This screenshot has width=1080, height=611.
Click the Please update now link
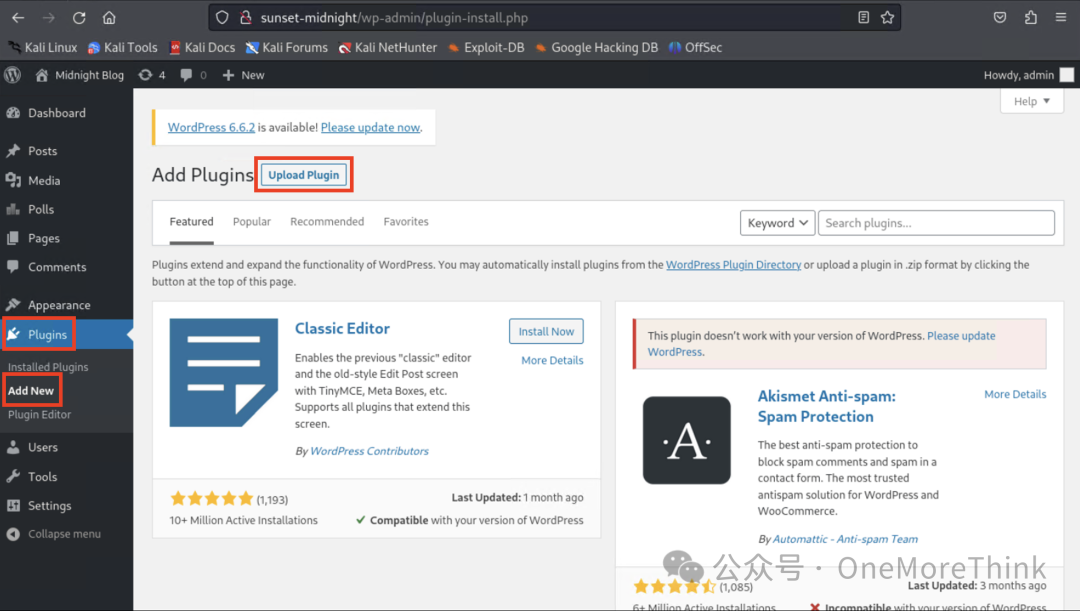[371, 127]
